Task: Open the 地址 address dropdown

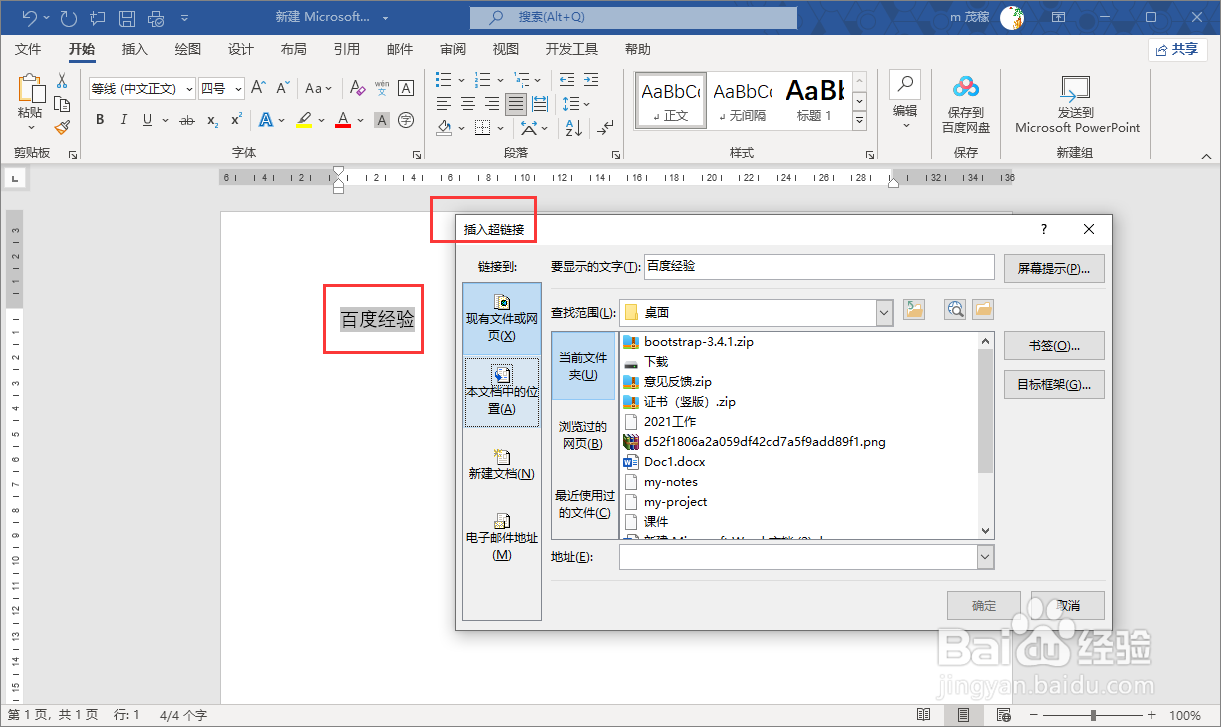Action: pyautogui.click(x=986, y=556)
